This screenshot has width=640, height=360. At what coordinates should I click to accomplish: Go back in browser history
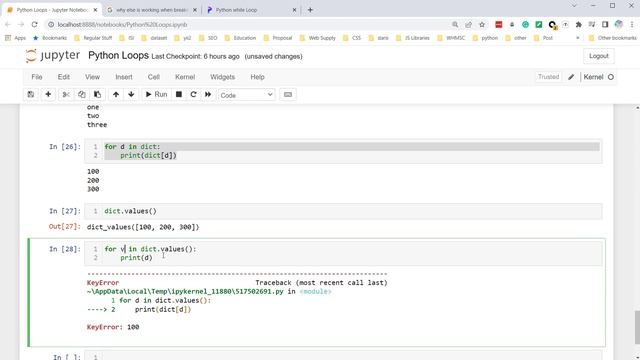click(8, 24)
